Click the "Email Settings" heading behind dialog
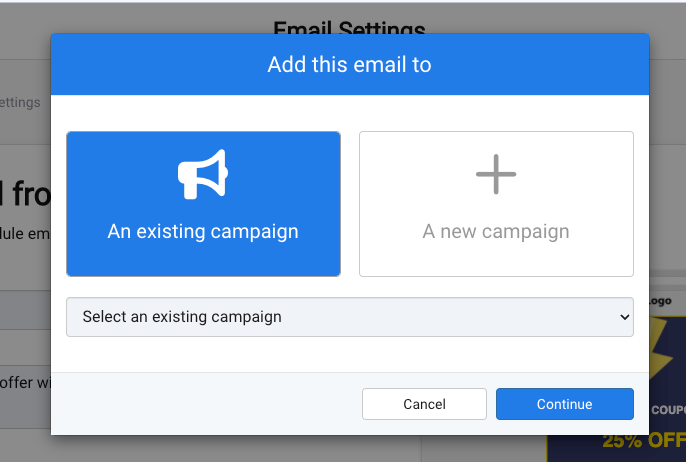Viewport: 686px width, 462px height. (349, 29)
